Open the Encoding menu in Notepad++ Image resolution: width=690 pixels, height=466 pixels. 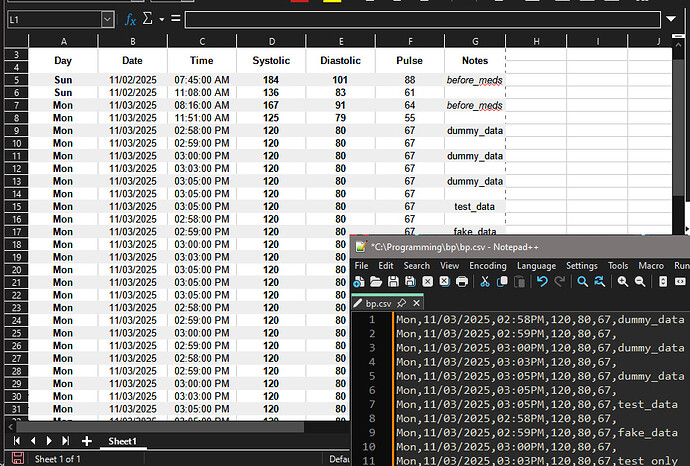[x=487, y=265]
